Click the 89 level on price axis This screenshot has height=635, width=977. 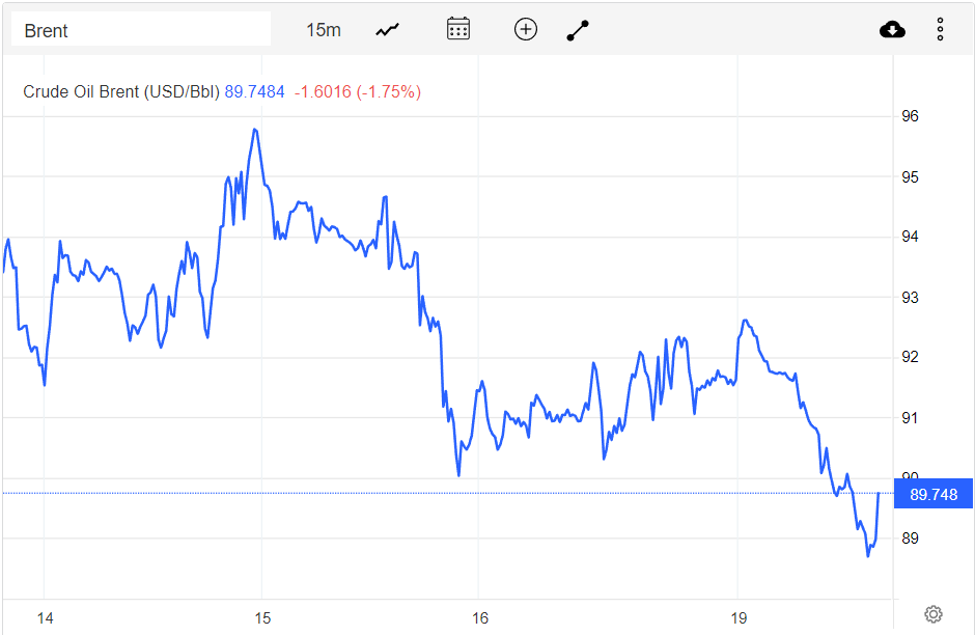pos(910,538)
